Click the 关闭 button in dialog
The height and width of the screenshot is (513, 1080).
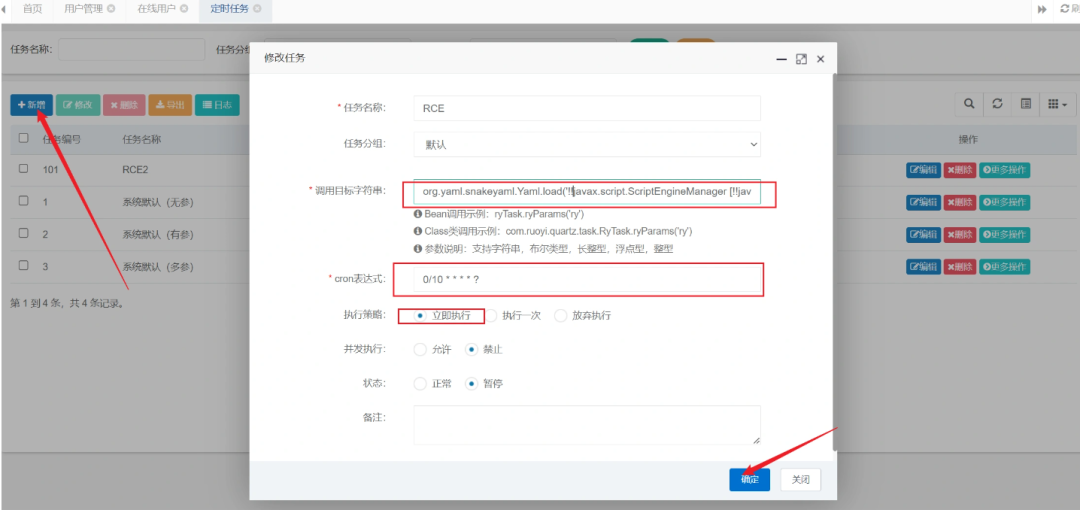(800, 479)
